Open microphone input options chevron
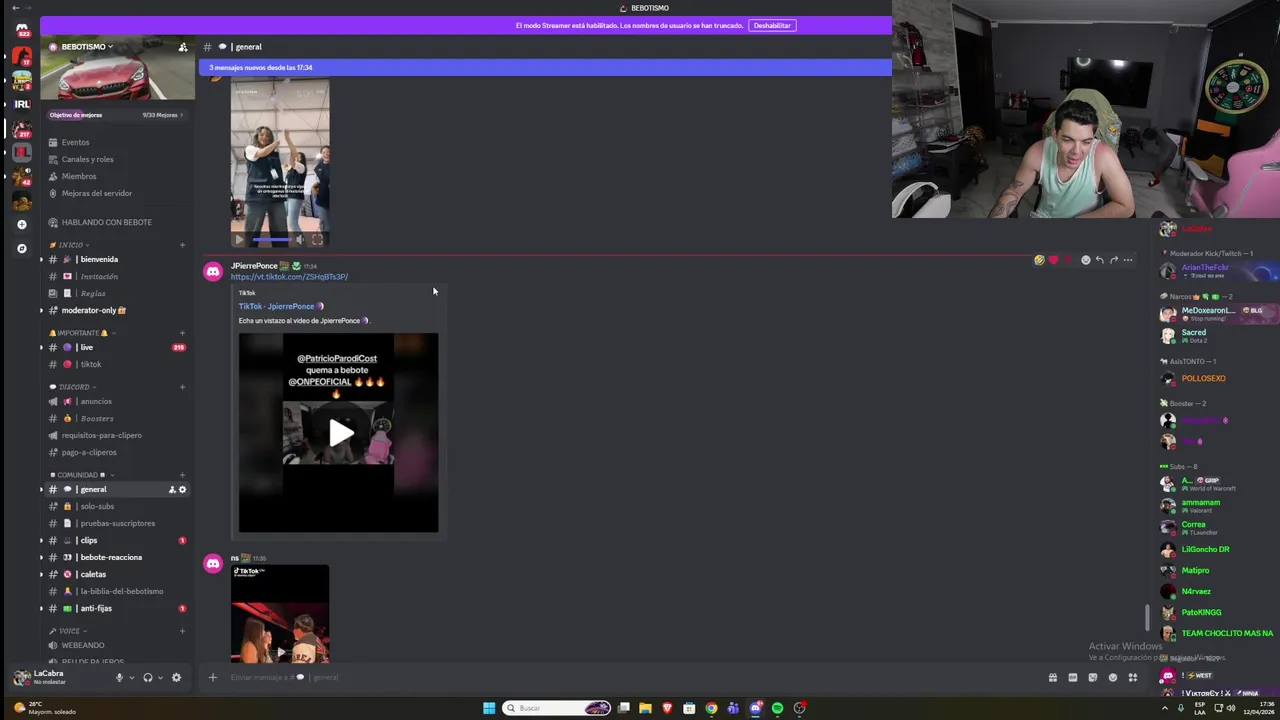Image resolution: width=1280 pixels, height=720 pixels. pyautogui.click(x=131, y=678)
